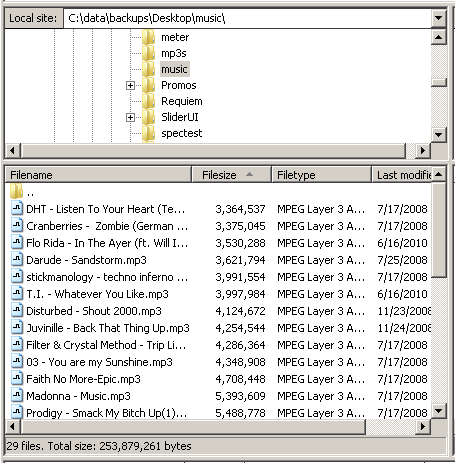Image resolution: width=455 pixels, height=463 pixels.
Task: Click the mp3 icon for DHT - Listen To Your Heart
Action: [17, 208]
